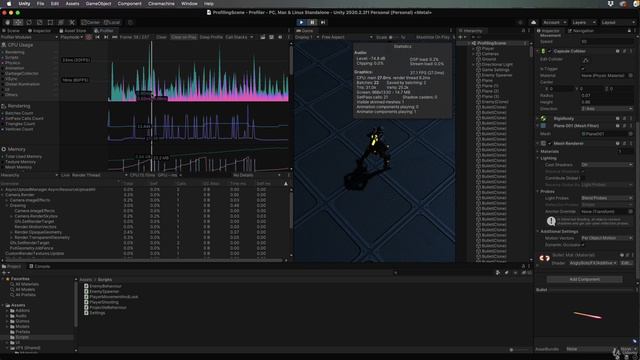Toggle Mesh Renderer enabled checkbox
This screenshot has width=640, height=360.
(x=550, y=144)
